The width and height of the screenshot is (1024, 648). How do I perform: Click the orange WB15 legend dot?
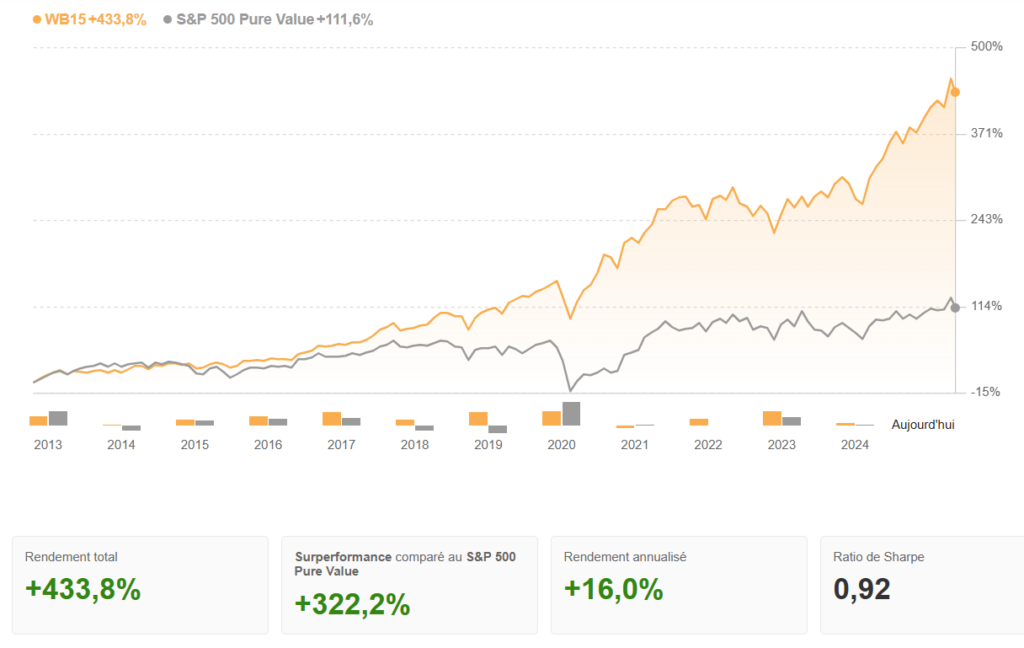tap(37, 19)
